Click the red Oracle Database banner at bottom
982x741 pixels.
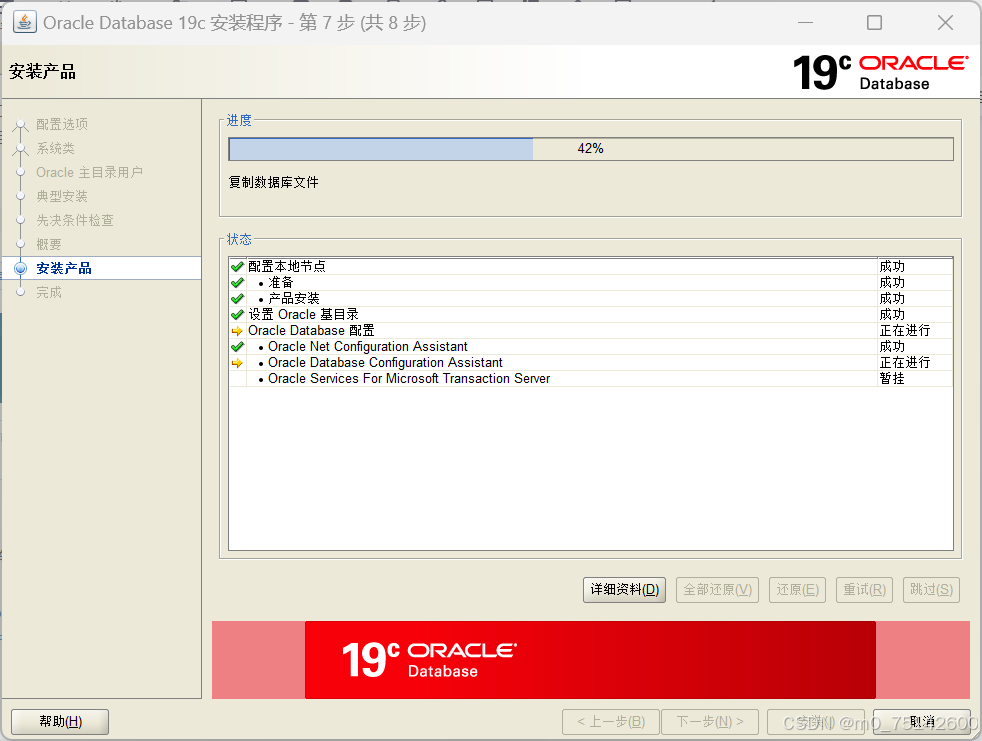[x=590, y=660]
